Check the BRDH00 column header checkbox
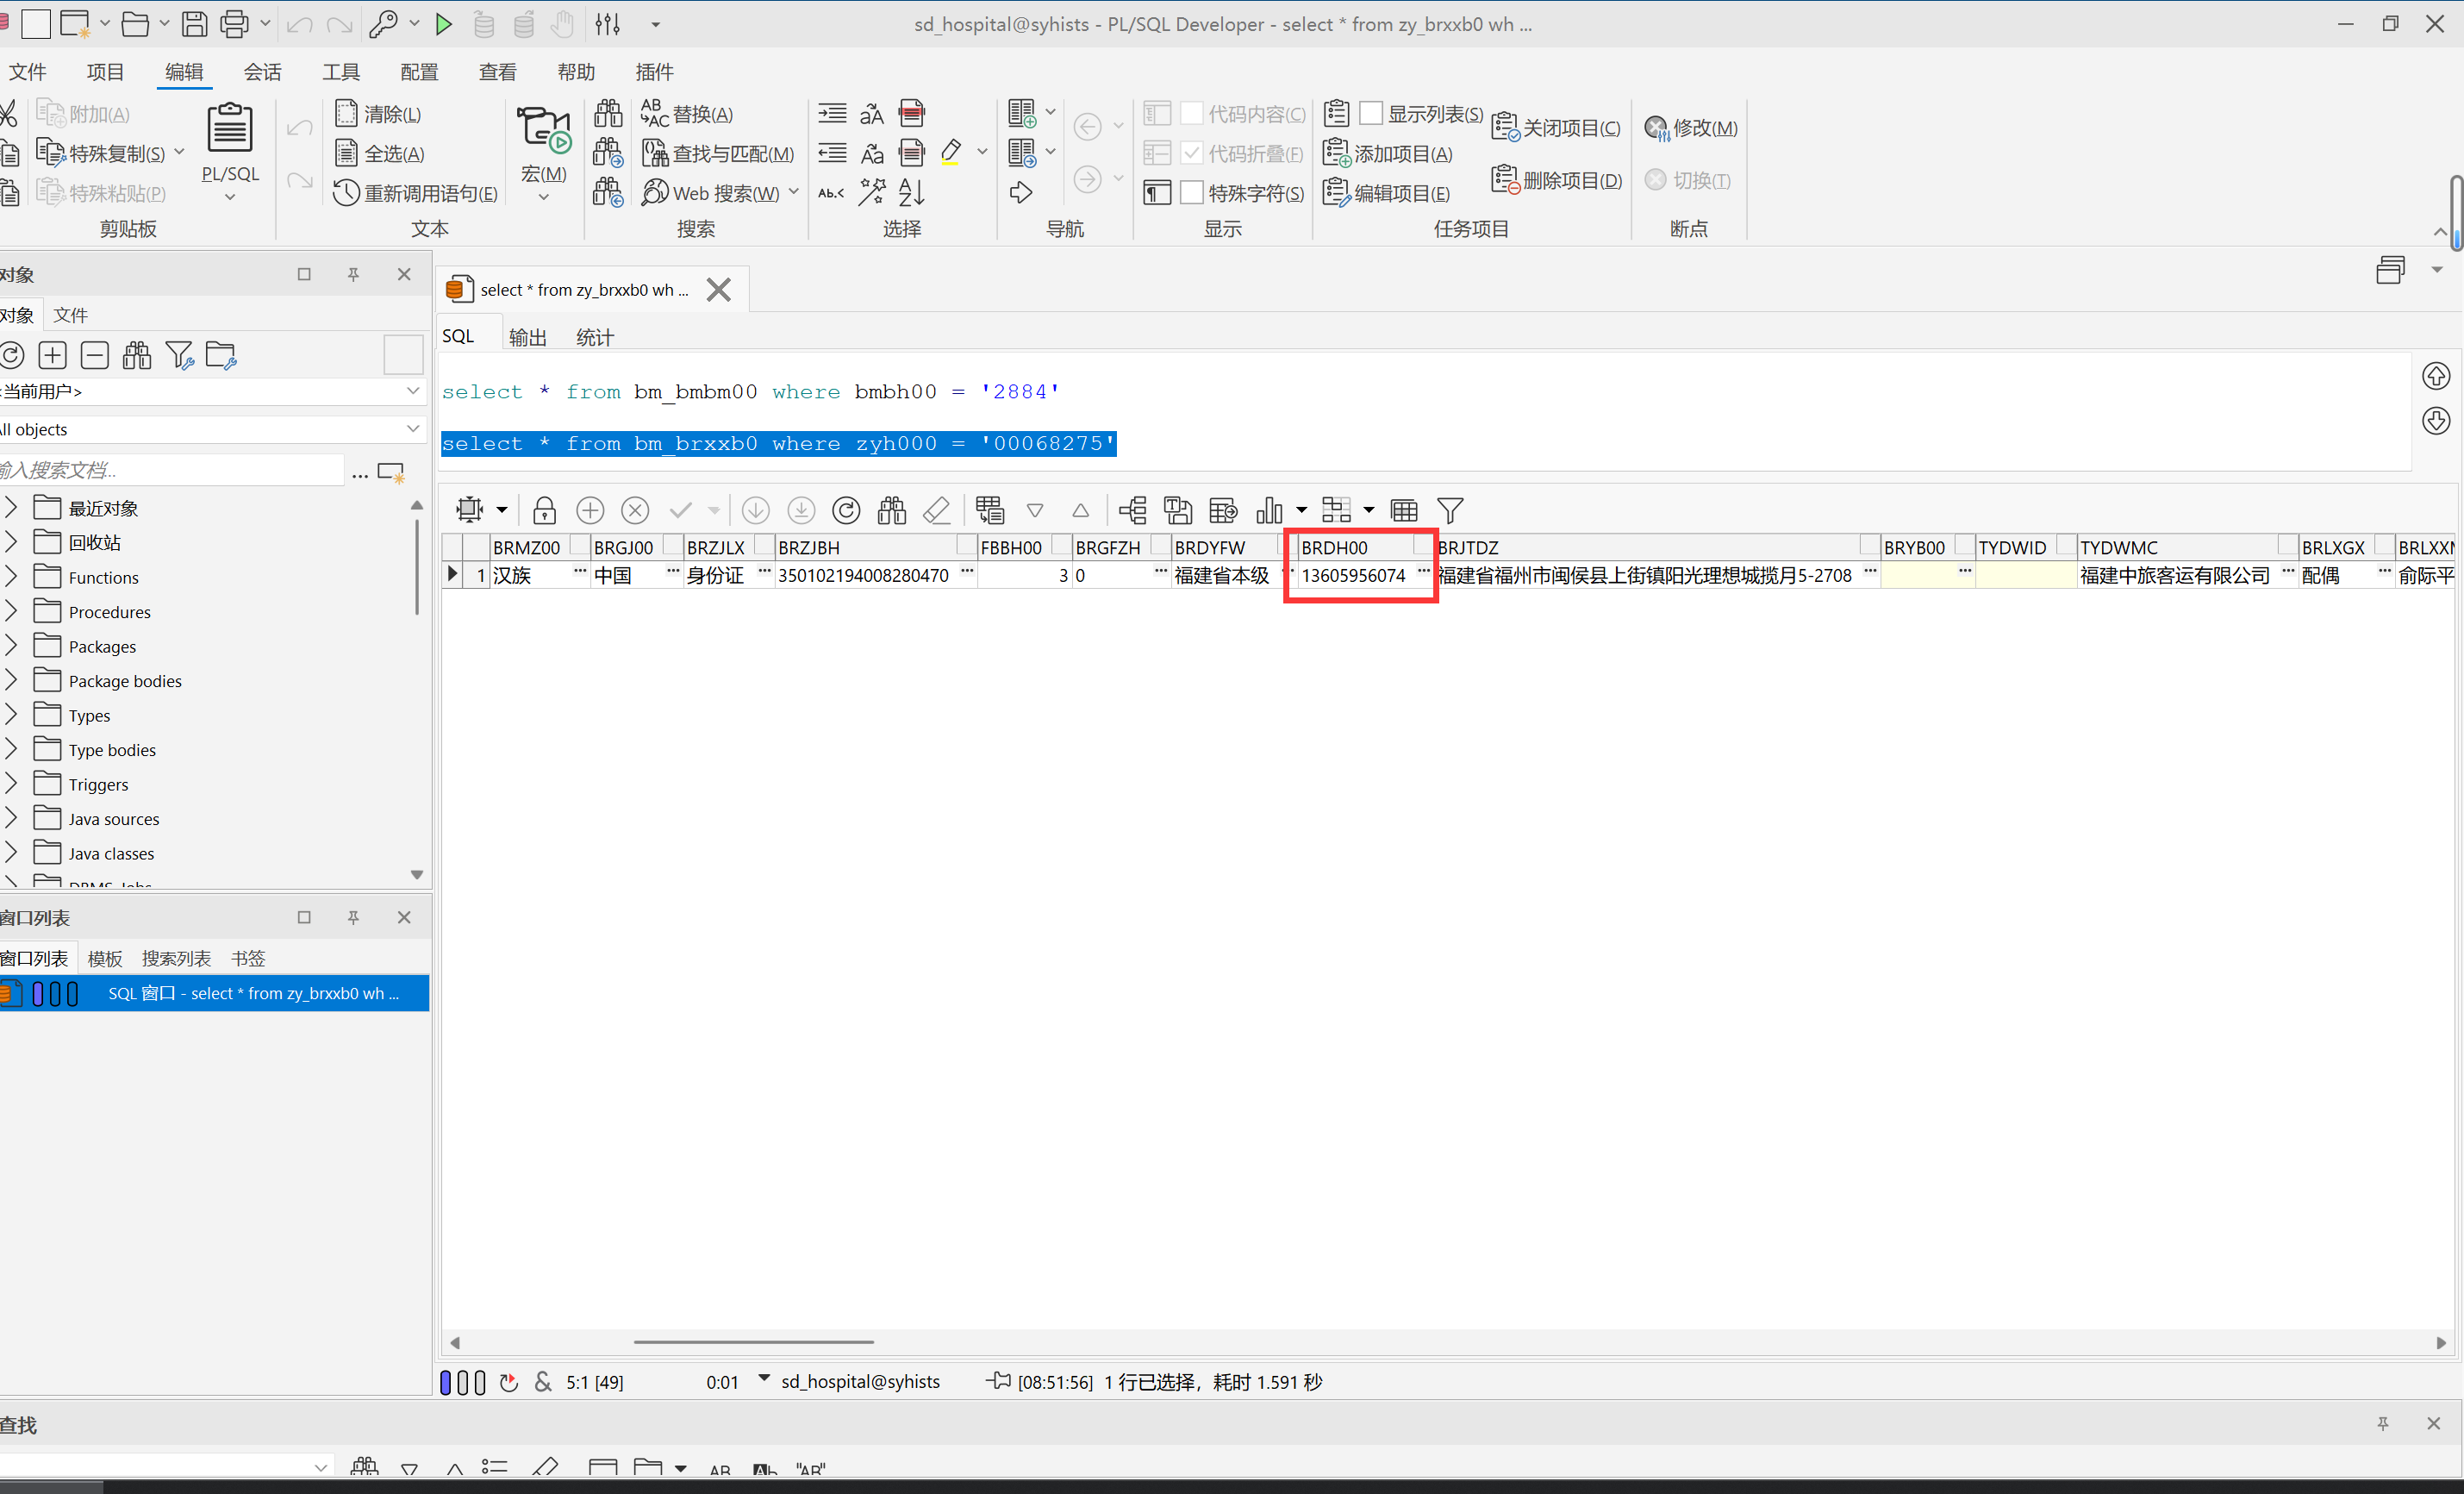 1423,546
